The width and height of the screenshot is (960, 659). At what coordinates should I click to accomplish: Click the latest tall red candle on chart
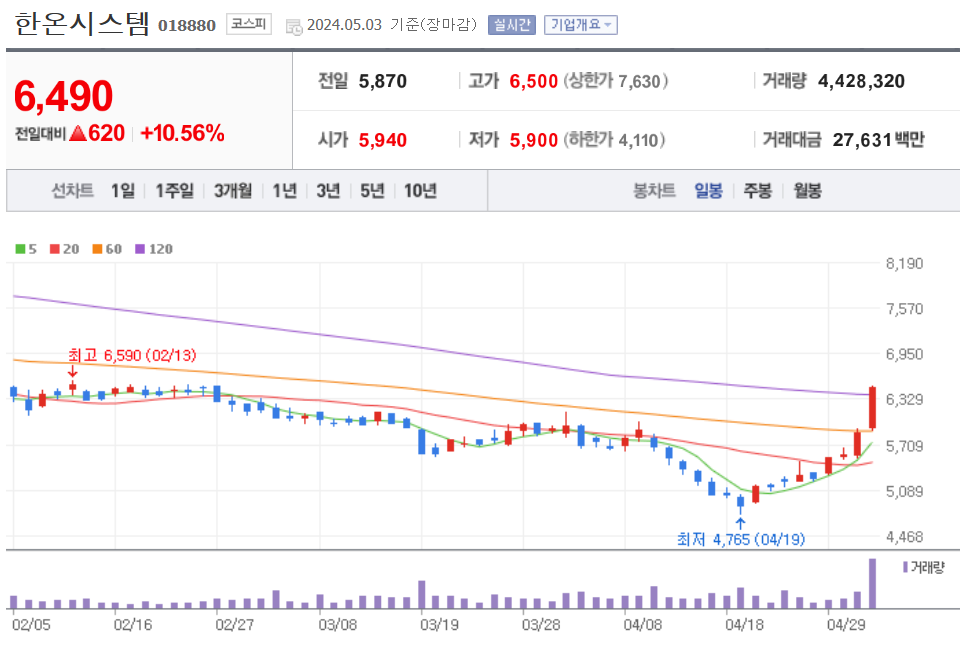(x=872, y=407)
